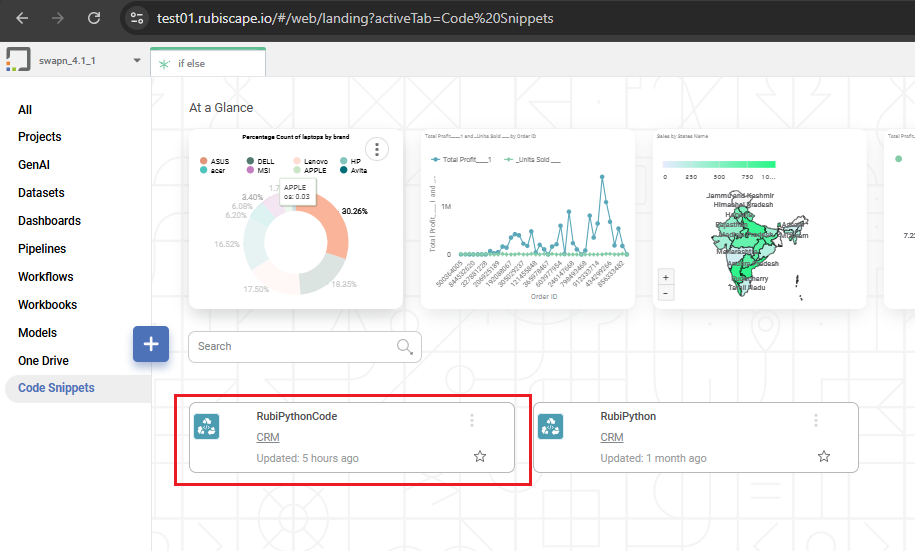This screenshot has height=551, width=915.
Task: Expand the swapn_4.1_1 workspace dropdown
Action: (137, 61)
